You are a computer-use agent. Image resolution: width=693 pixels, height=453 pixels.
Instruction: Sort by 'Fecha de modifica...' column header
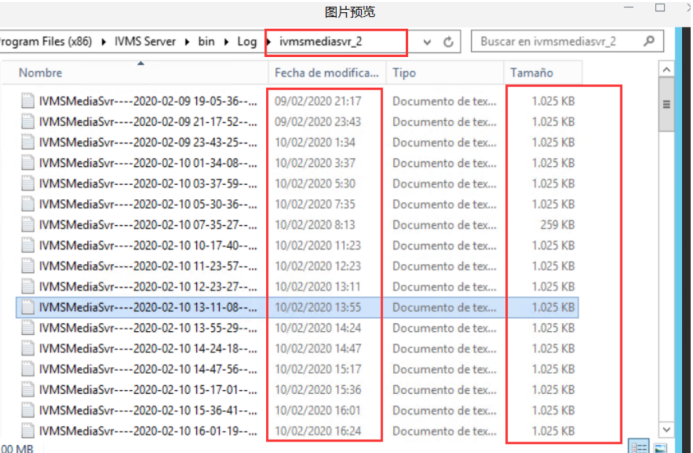point(327,72)
